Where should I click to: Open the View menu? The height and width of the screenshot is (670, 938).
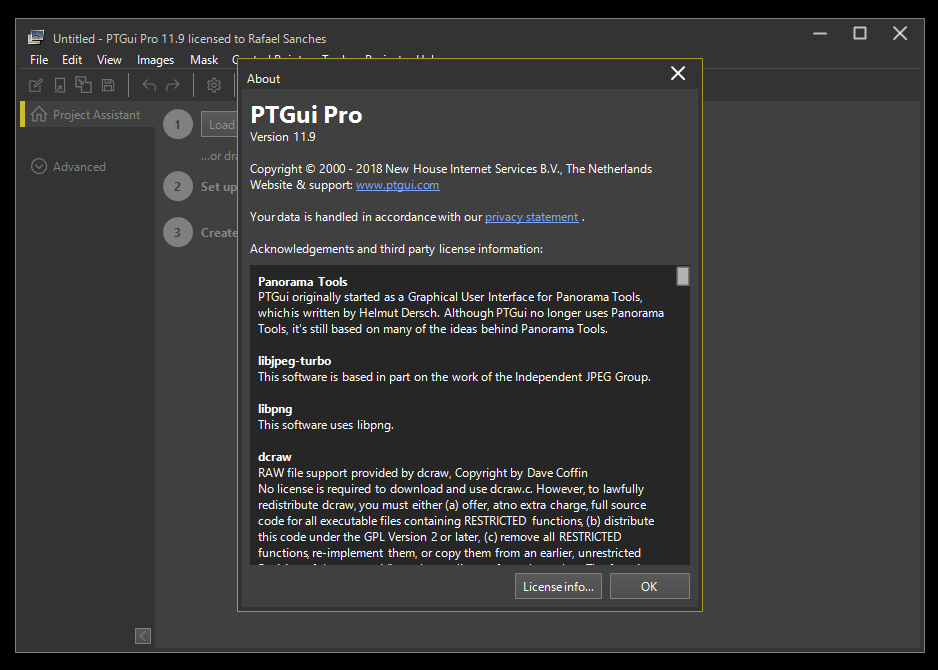(x=109, y=60)
